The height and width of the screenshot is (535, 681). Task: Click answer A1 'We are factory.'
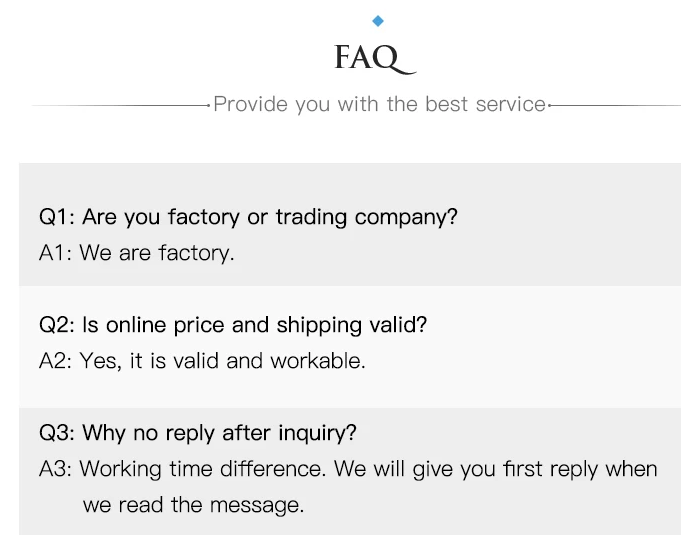coord(136,253)
